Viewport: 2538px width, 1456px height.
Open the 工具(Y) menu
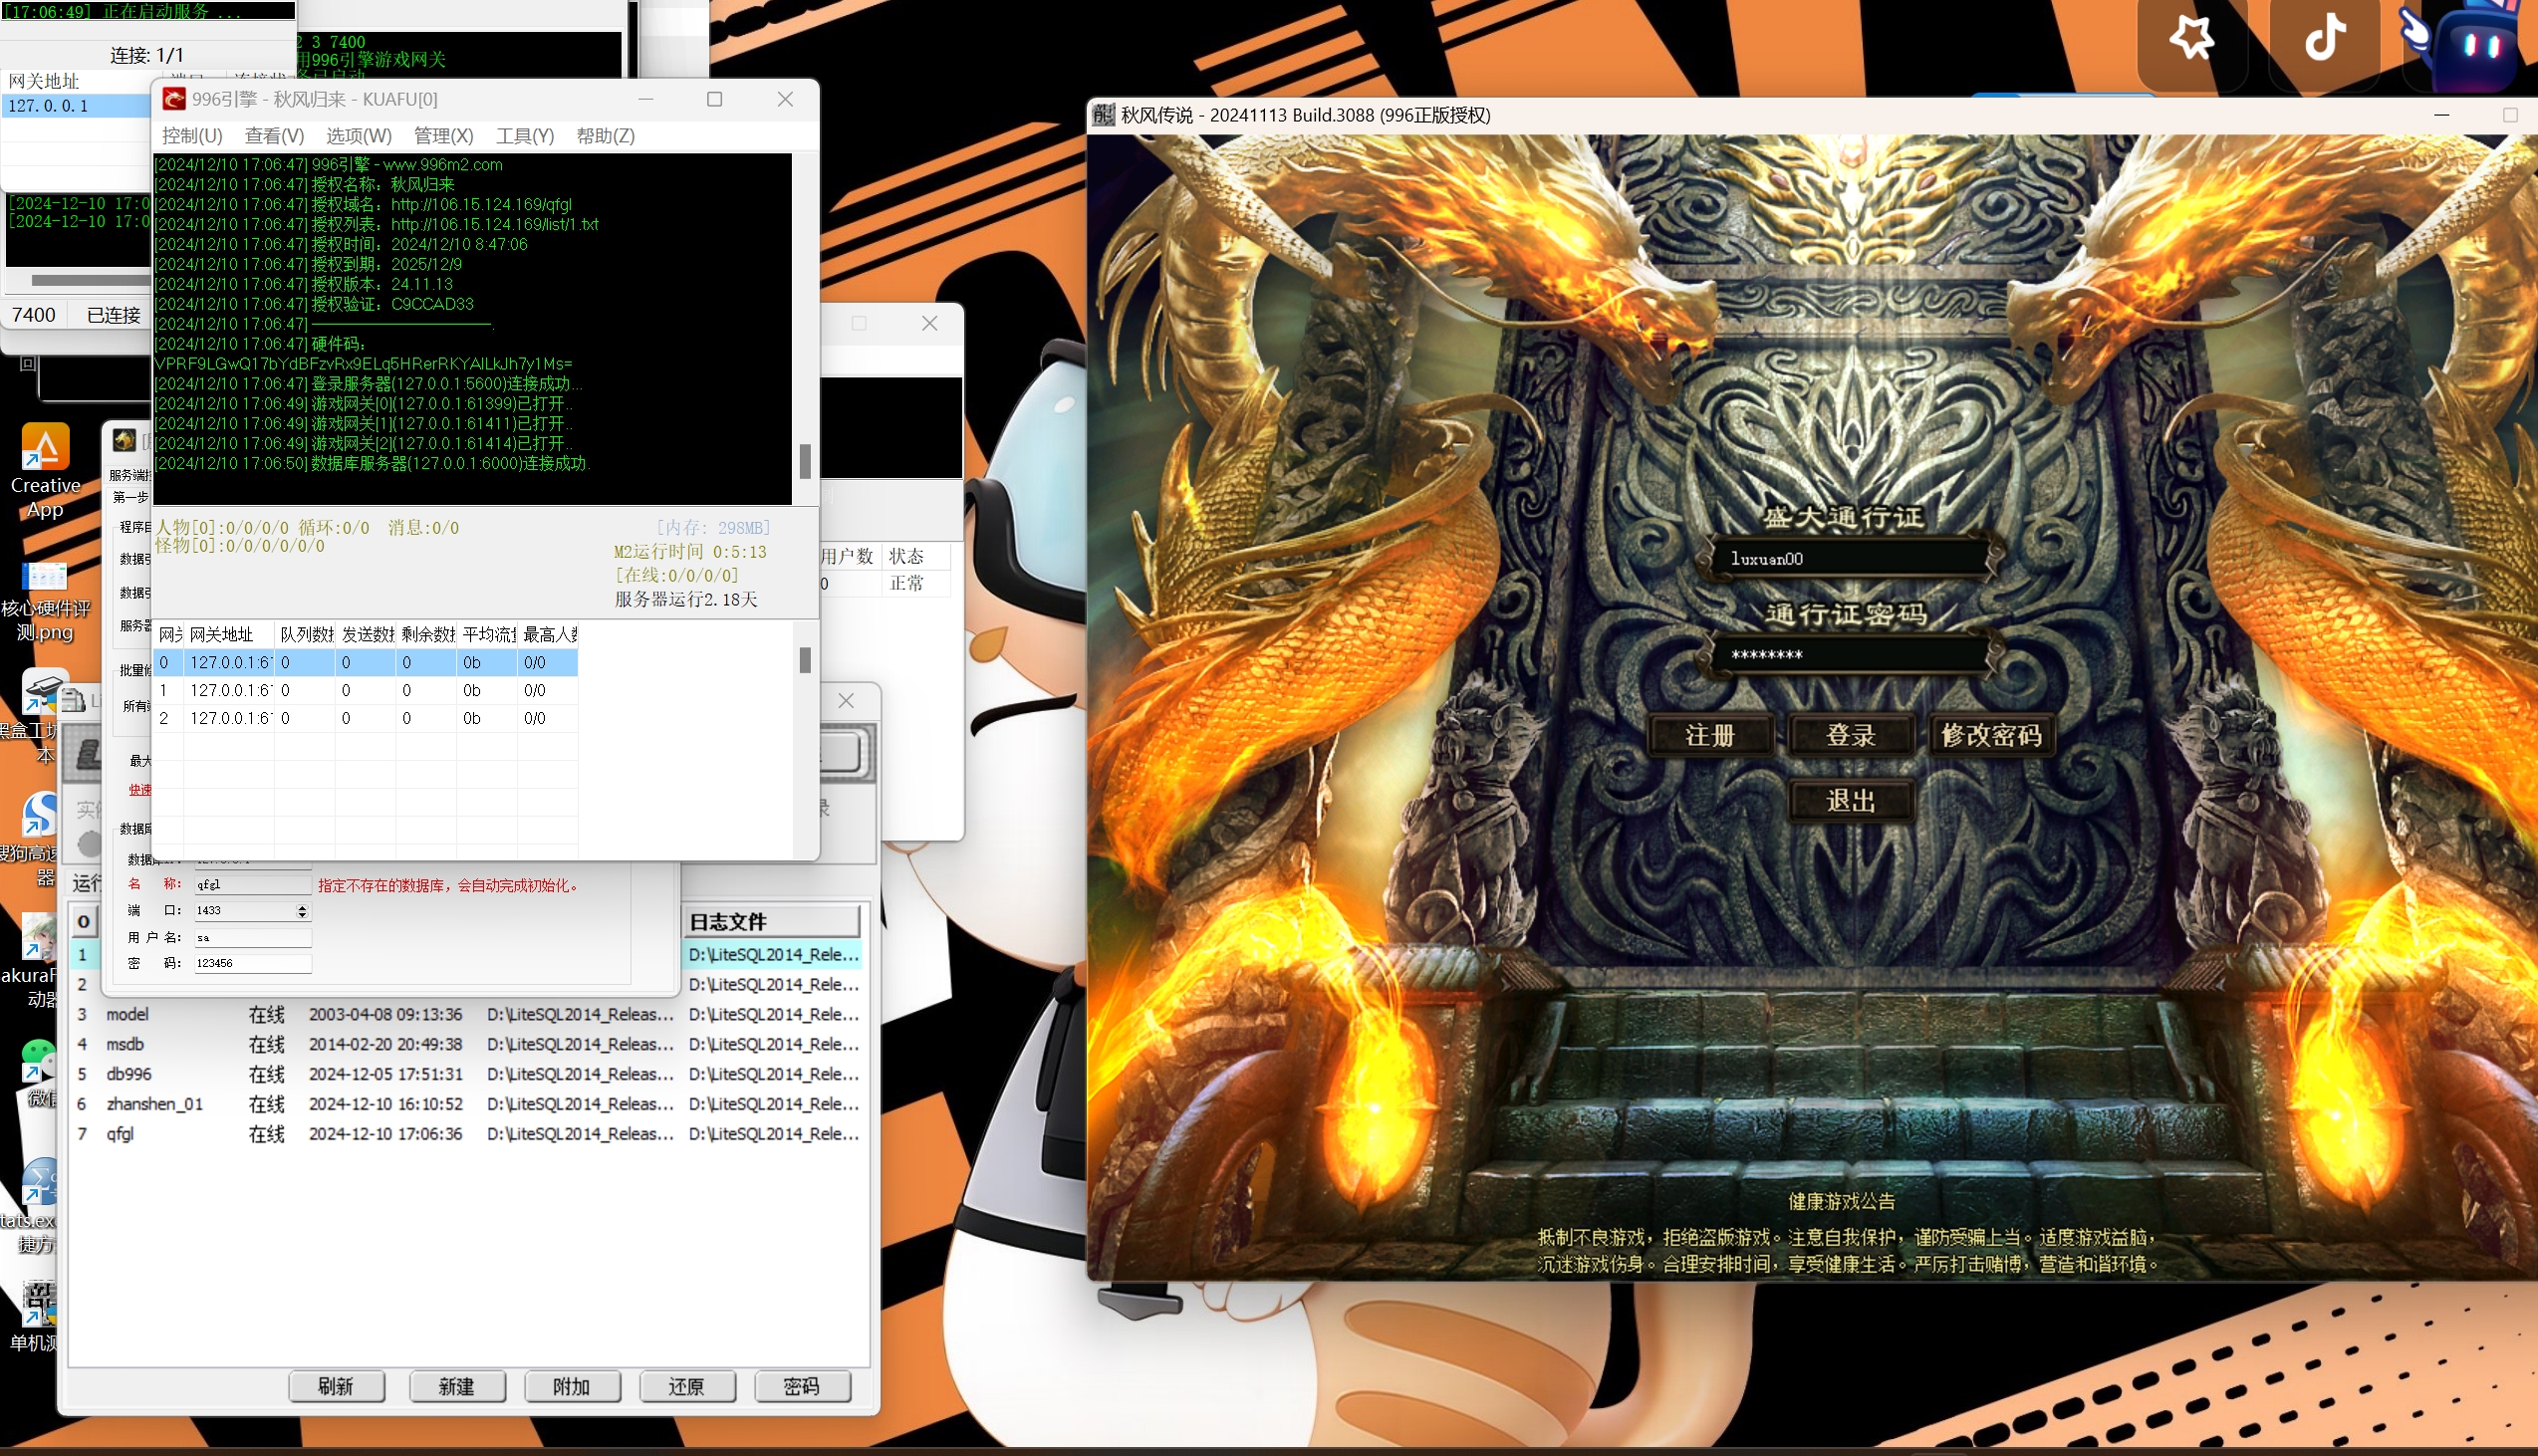(525, 136)
